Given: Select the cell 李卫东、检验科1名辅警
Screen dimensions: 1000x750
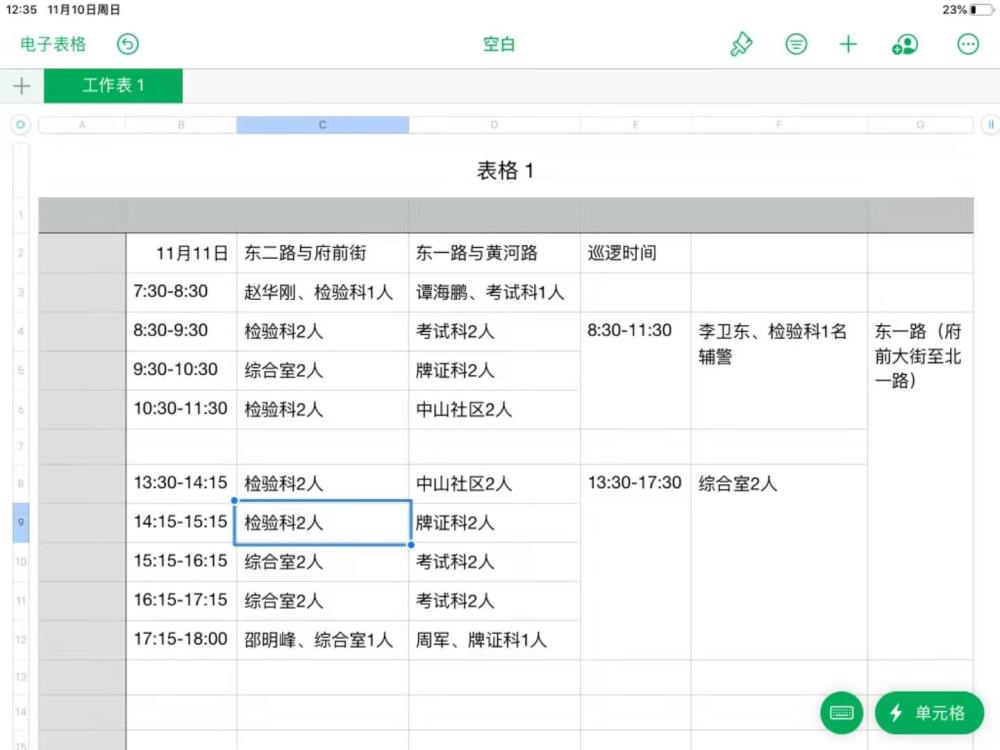Looking at the screenshot, I should (x=779, y=370).
